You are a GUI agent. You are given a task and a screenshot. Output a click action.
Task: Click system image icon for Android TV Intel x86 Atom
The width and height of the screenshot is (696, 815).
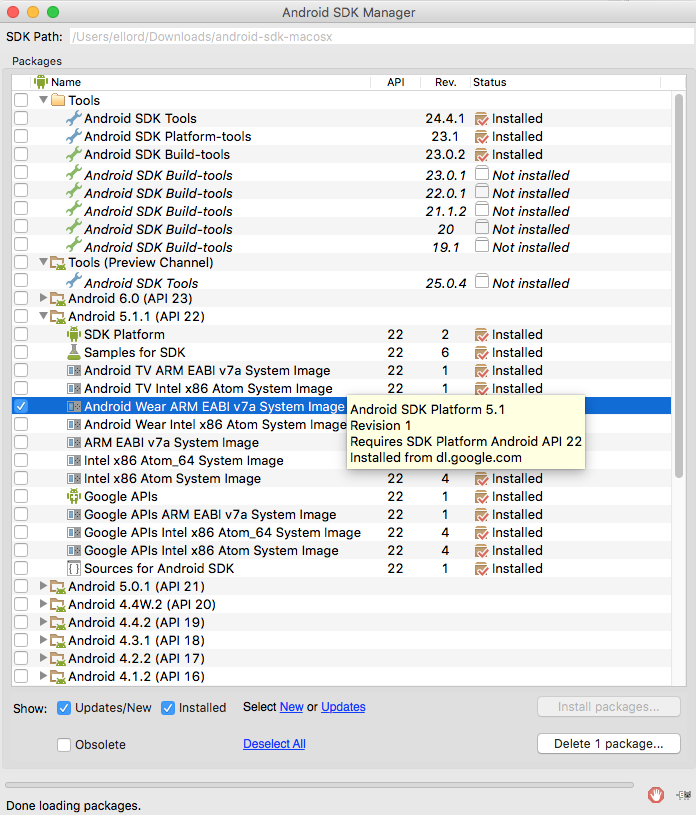point(74,388)
